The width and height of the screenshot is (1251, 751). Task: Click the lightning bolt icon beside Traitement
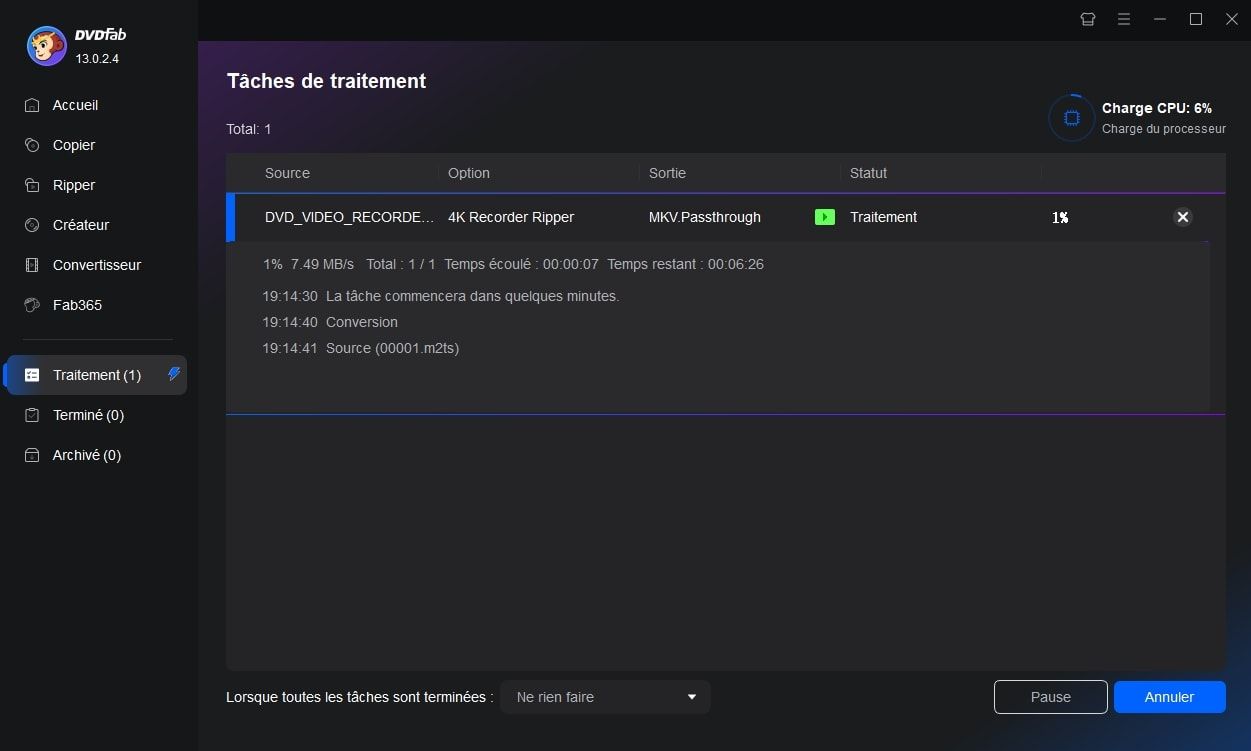pos(174,374)
